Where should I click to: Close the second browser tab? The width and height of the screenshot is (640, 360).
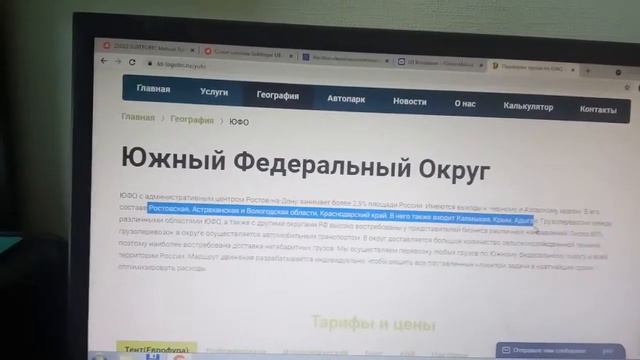click(x=291, y=56)
